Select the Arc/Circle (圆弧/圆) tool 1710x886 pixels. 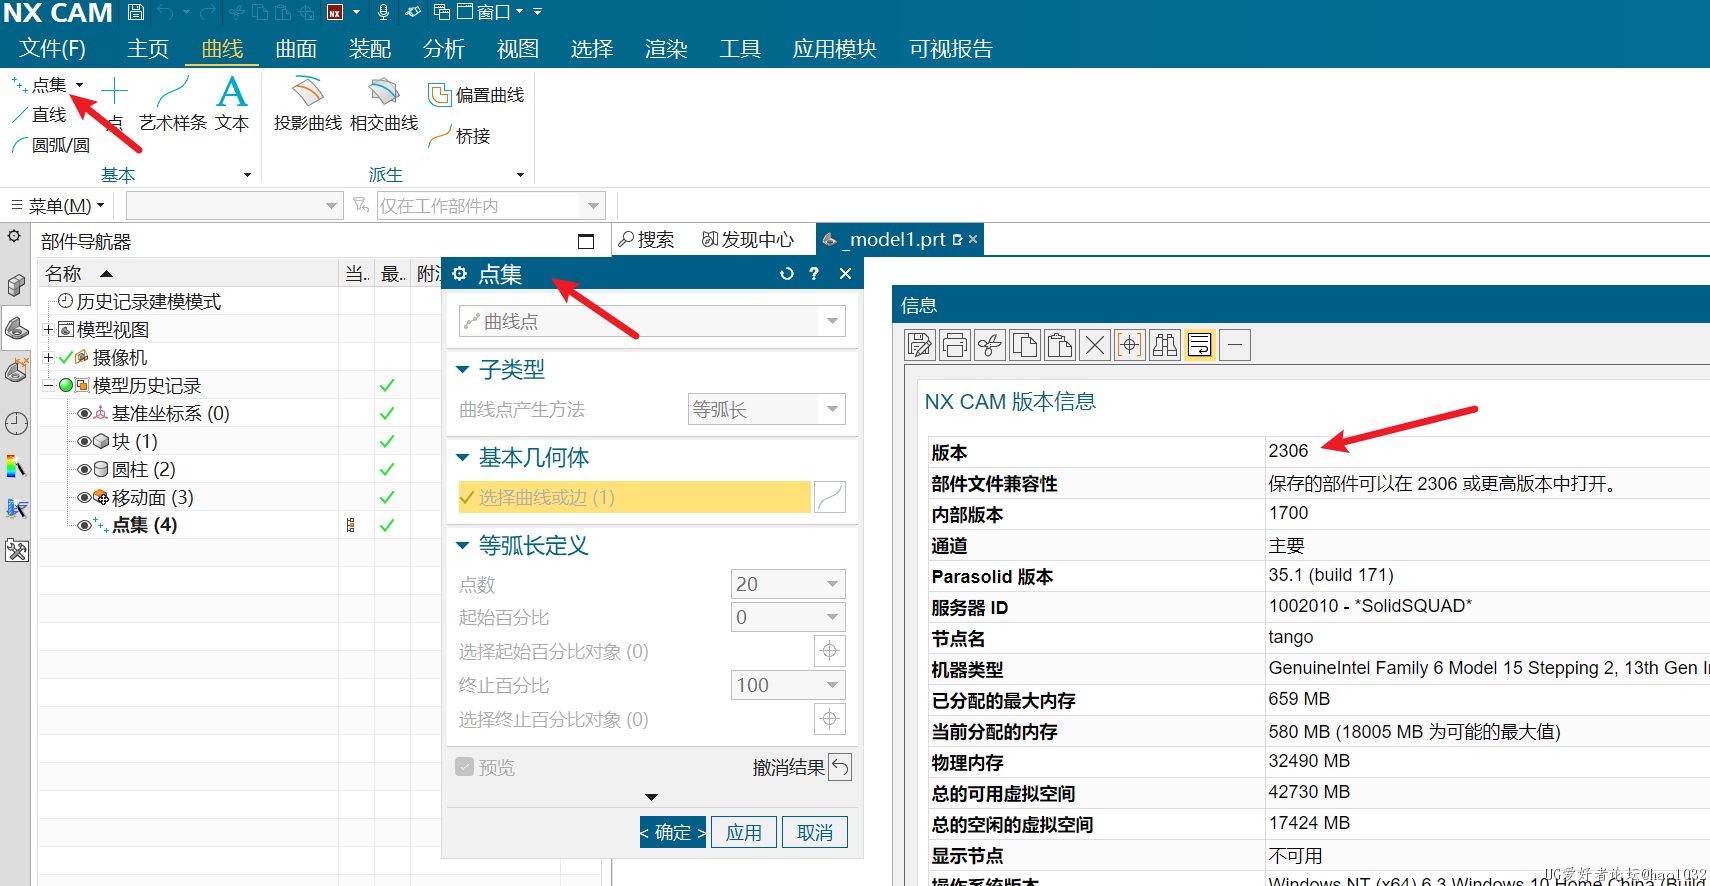pos(51,145)
